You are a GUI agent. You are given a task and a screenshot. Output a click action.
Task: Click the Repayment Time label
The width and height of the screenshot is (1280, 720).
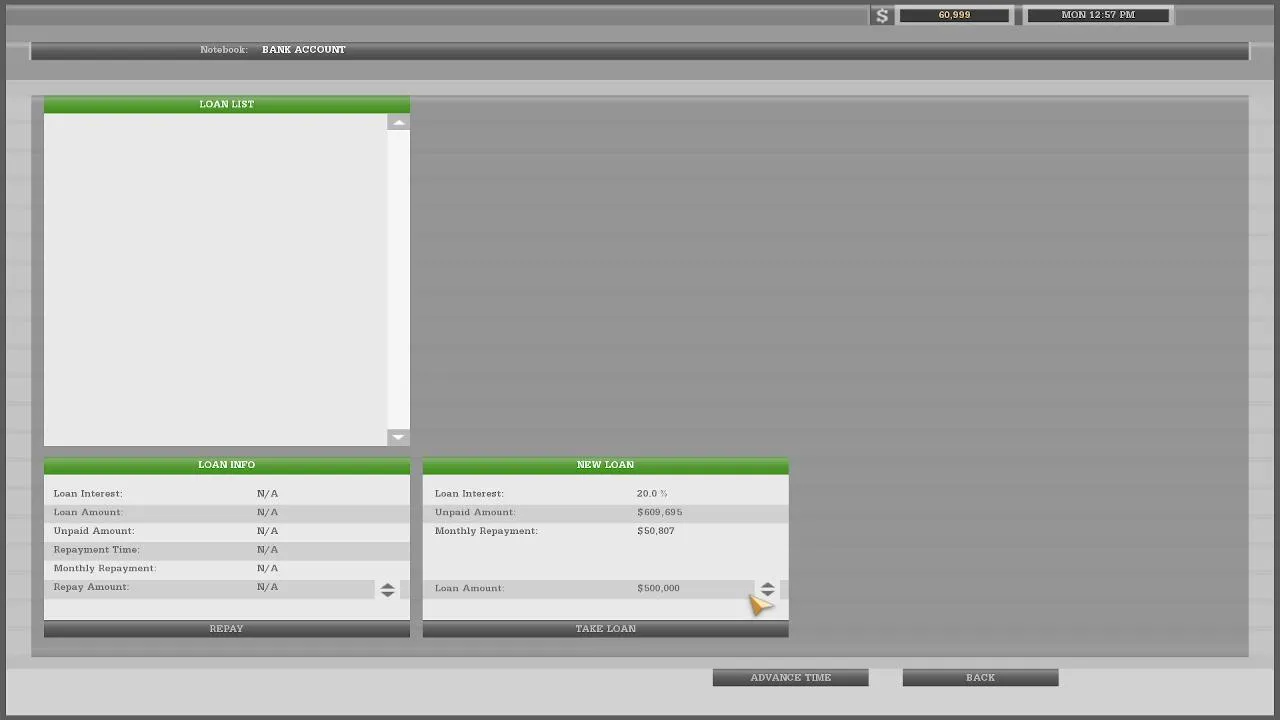coord(97,550)
